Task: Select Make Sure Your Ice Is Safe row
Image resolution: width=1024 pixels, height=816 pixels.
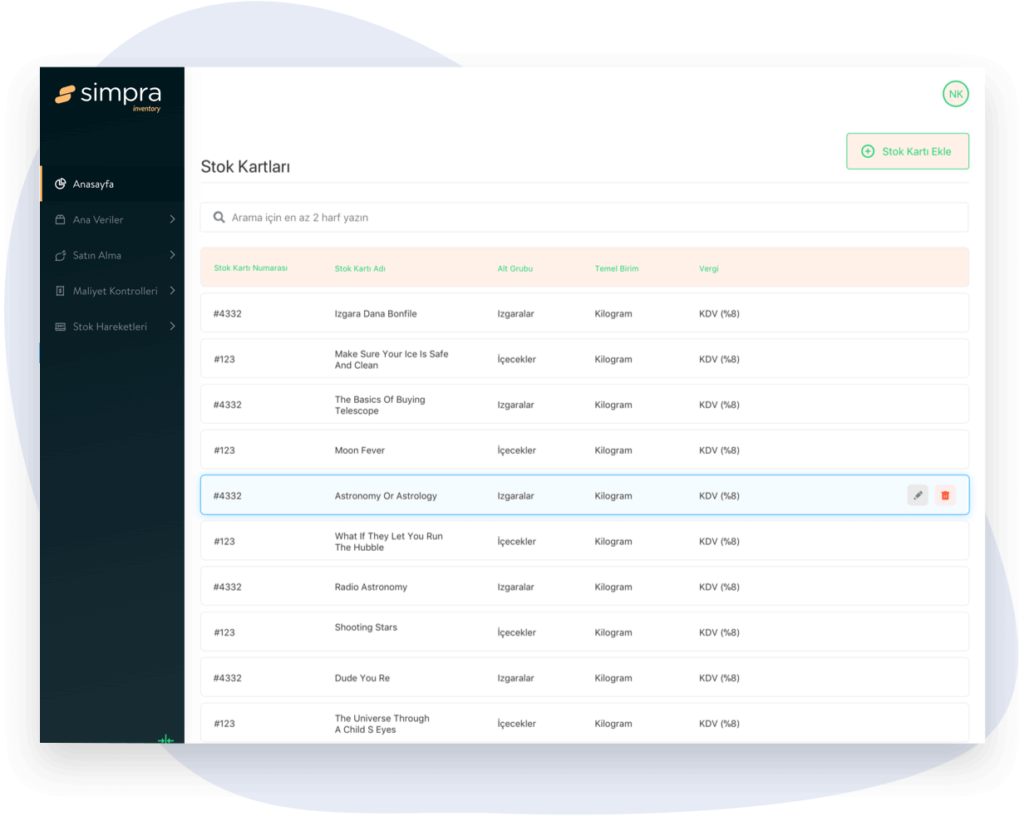Action: (x=584, y=359)
